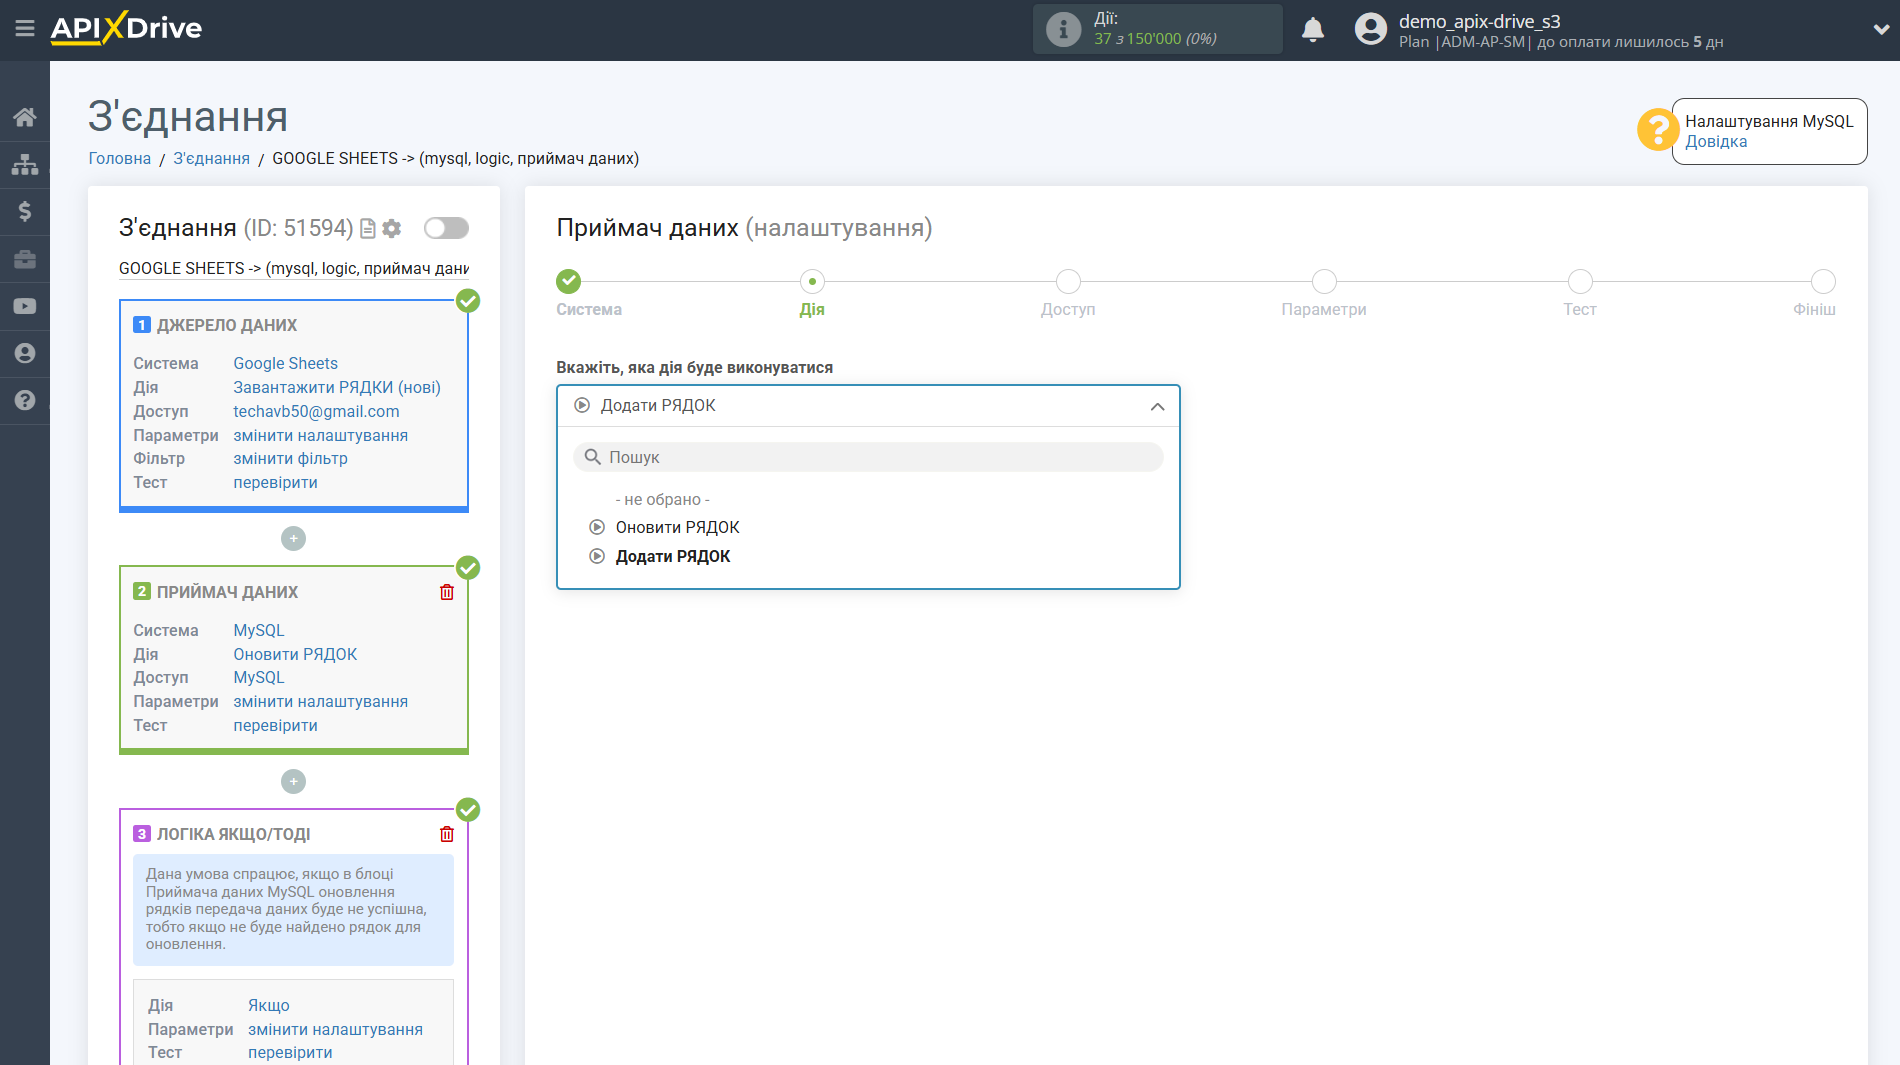Open the billing dollar sidebar icon
Screen dimensions: 1900x1065
[x=25, y=211]
